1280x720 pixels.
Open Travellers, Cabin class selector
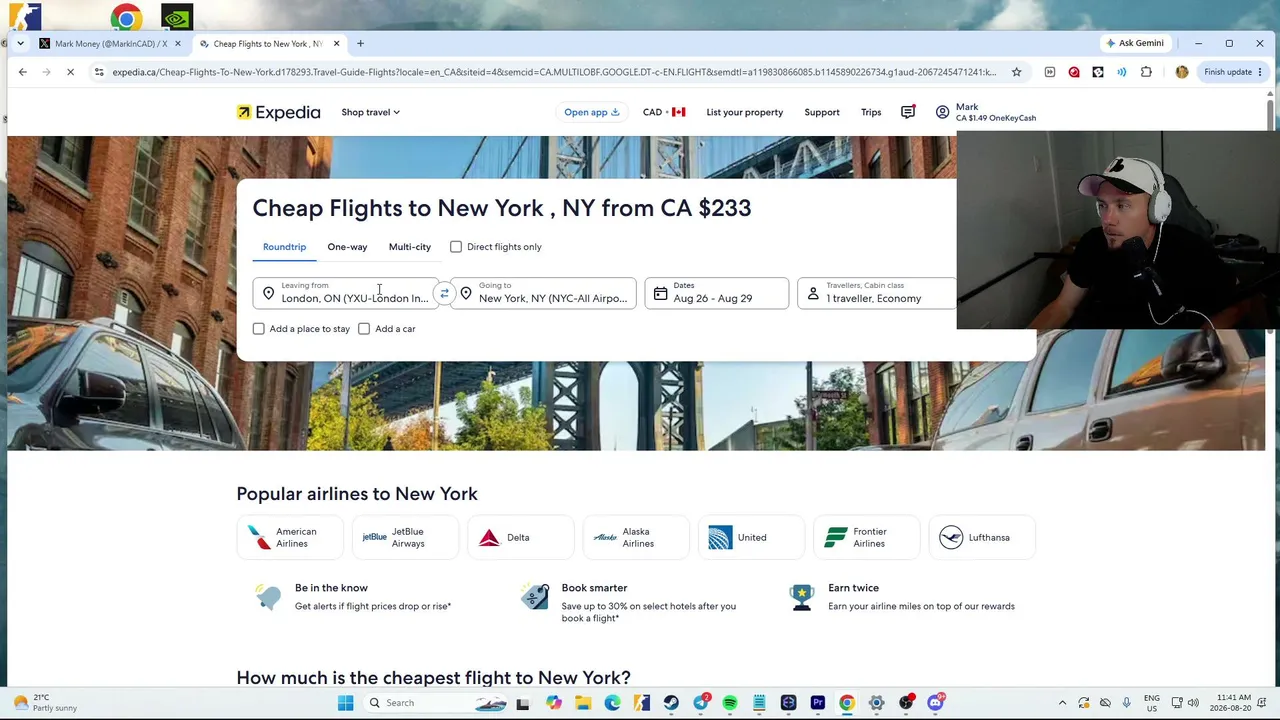click(877, 293)
